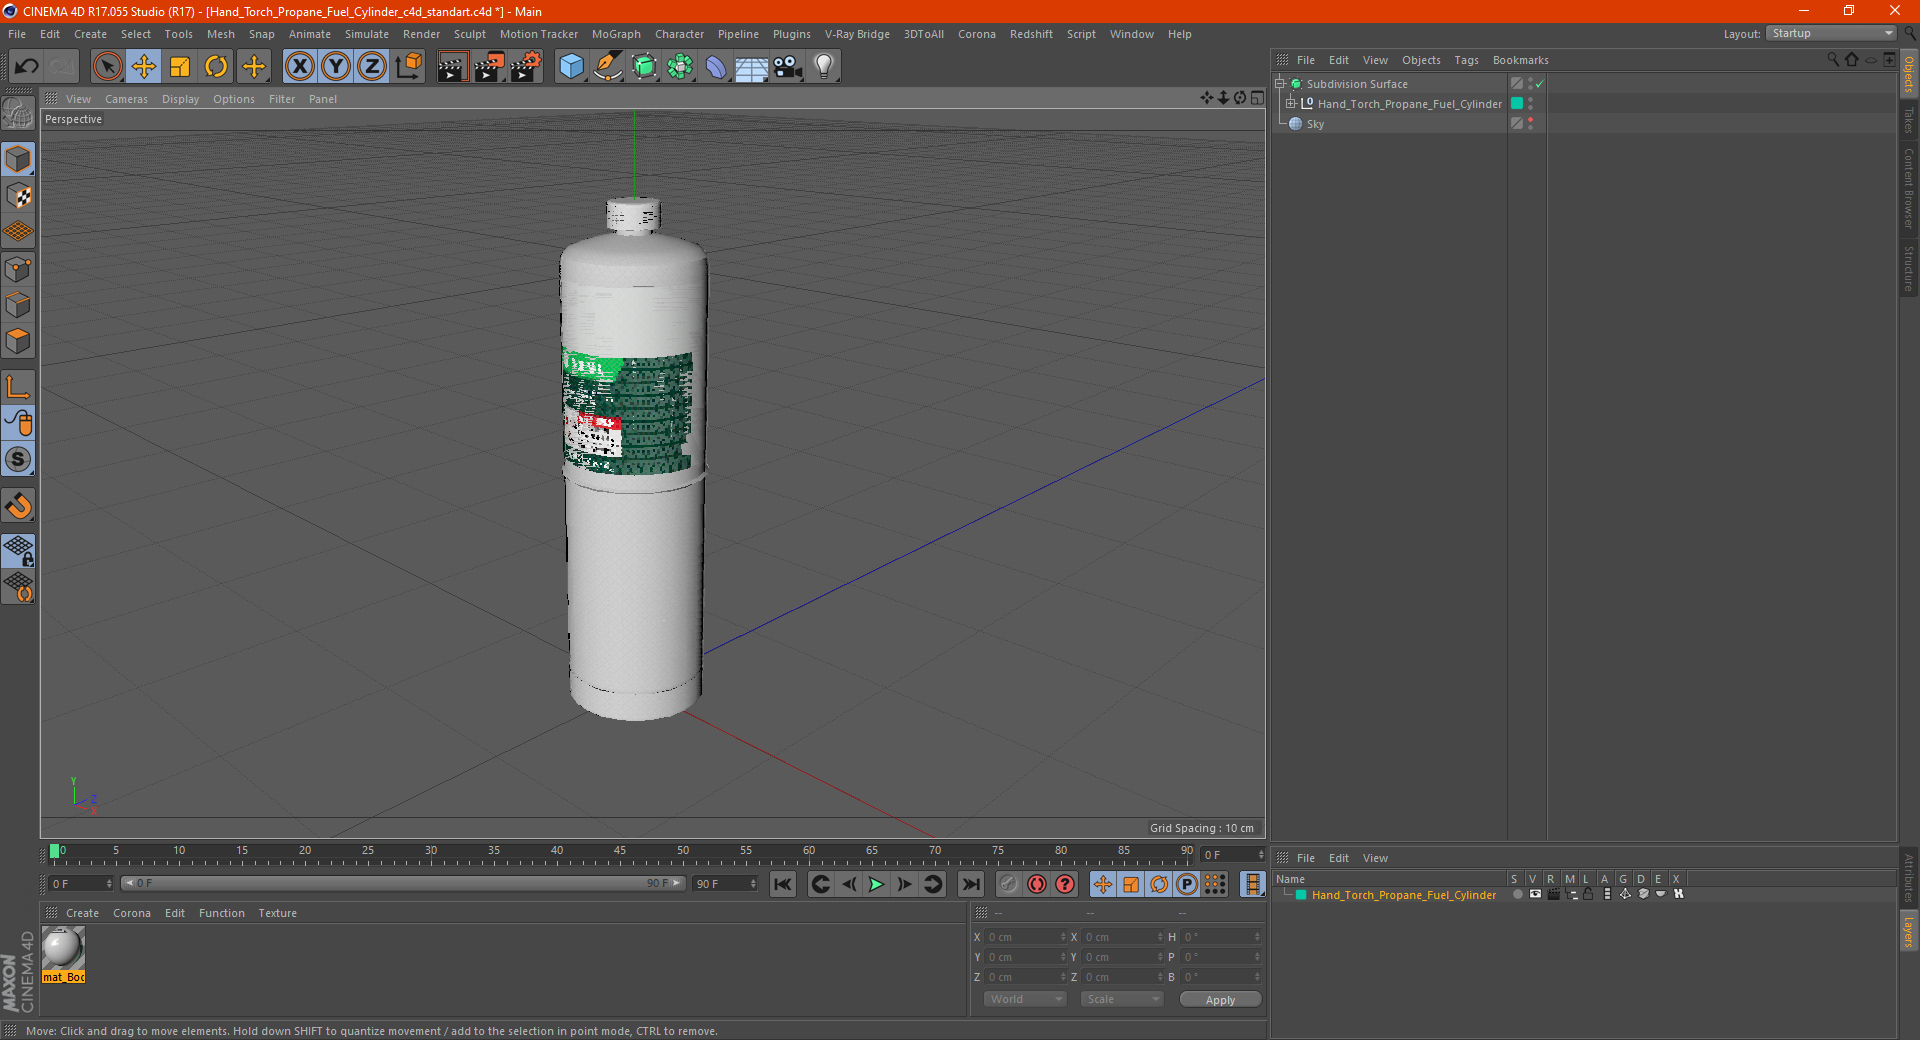Open the Layout Startup dropdown
Image resolution: width=1920 pixels, height=1040 pixels.
tap(1831, 33)
